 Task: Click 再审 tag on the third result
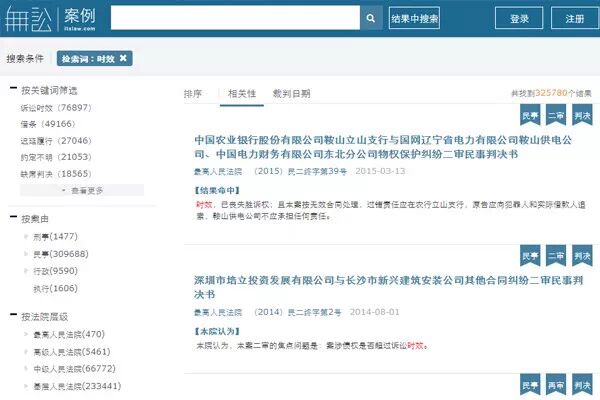pos(556,385)
